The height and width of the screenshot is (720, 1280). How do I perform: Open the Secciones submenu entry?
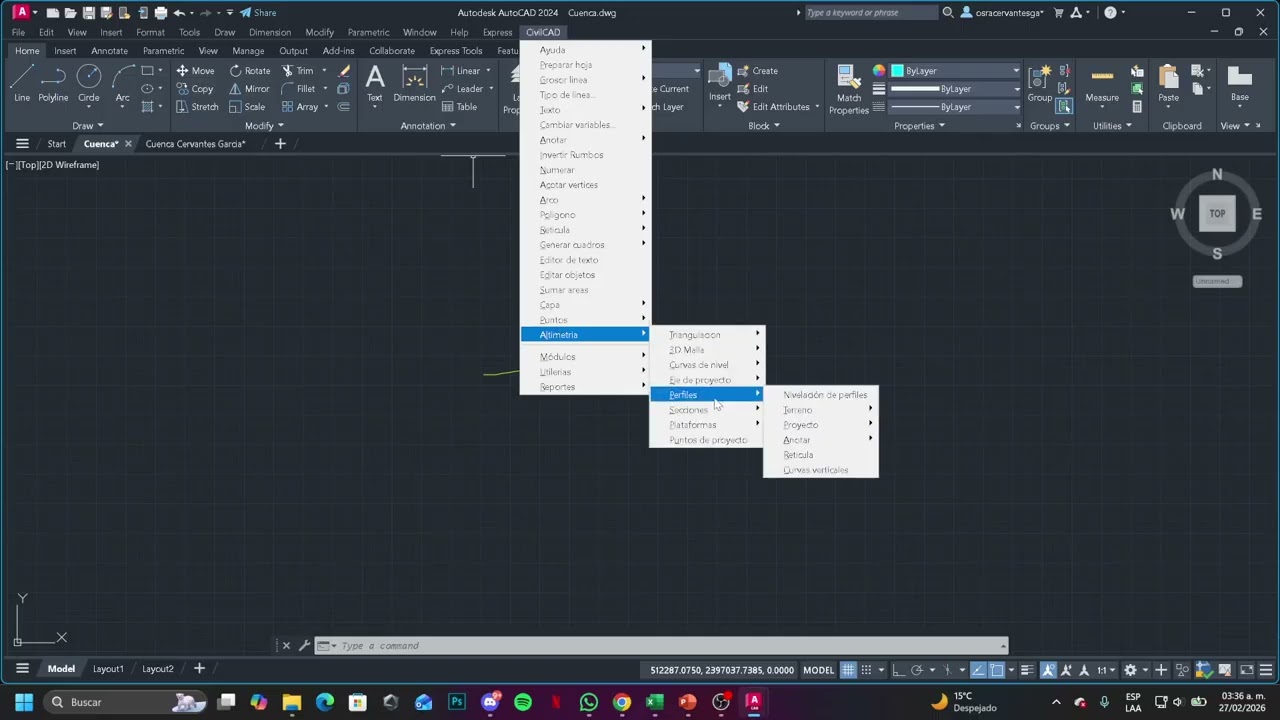coord(707,410)
